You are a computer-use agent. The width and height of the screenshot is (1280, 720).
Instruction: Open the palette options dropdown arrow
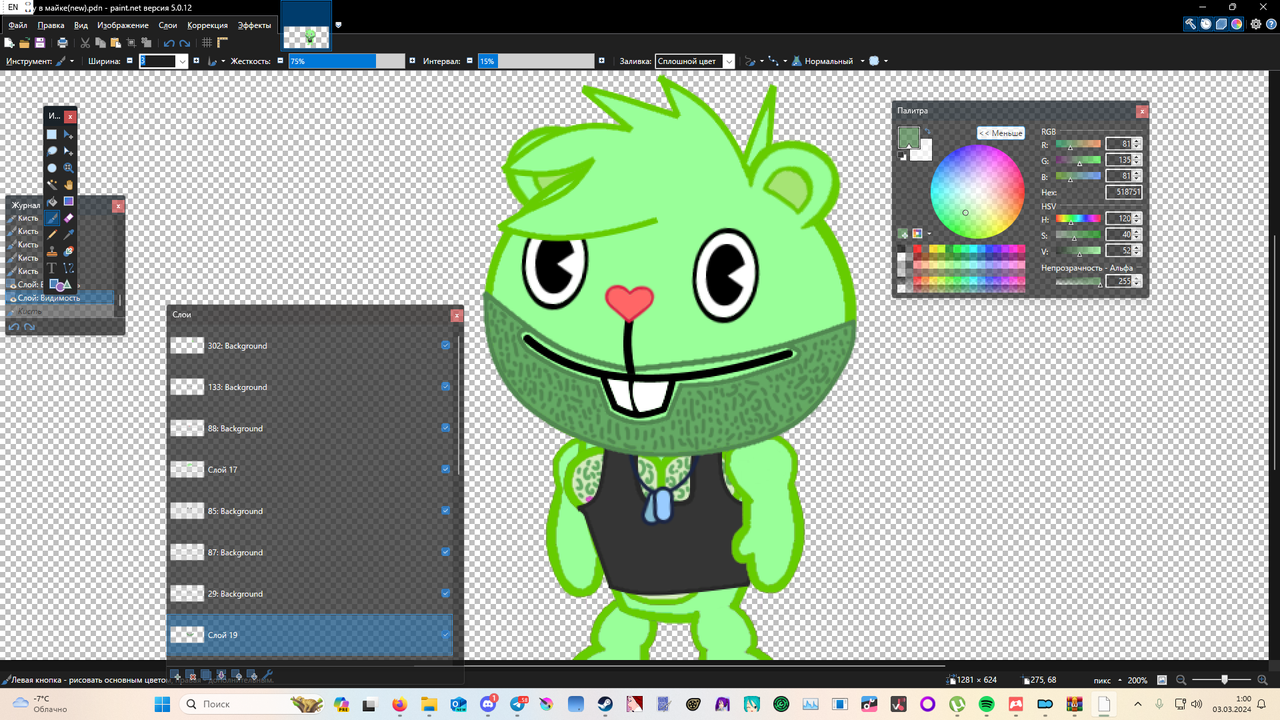click(x=929, y=234)
